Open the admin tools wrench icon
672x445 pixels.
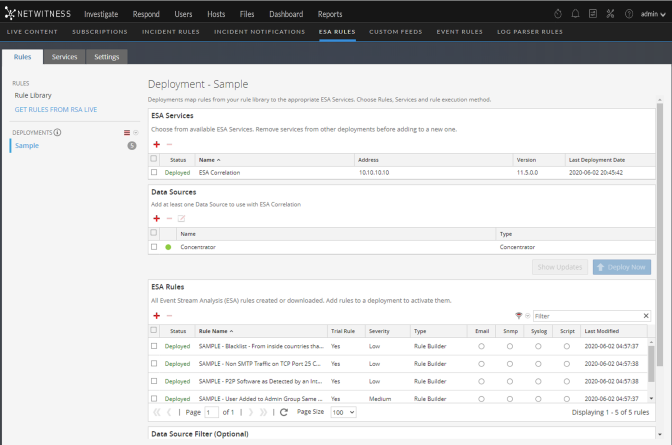(x=610, y=15)
